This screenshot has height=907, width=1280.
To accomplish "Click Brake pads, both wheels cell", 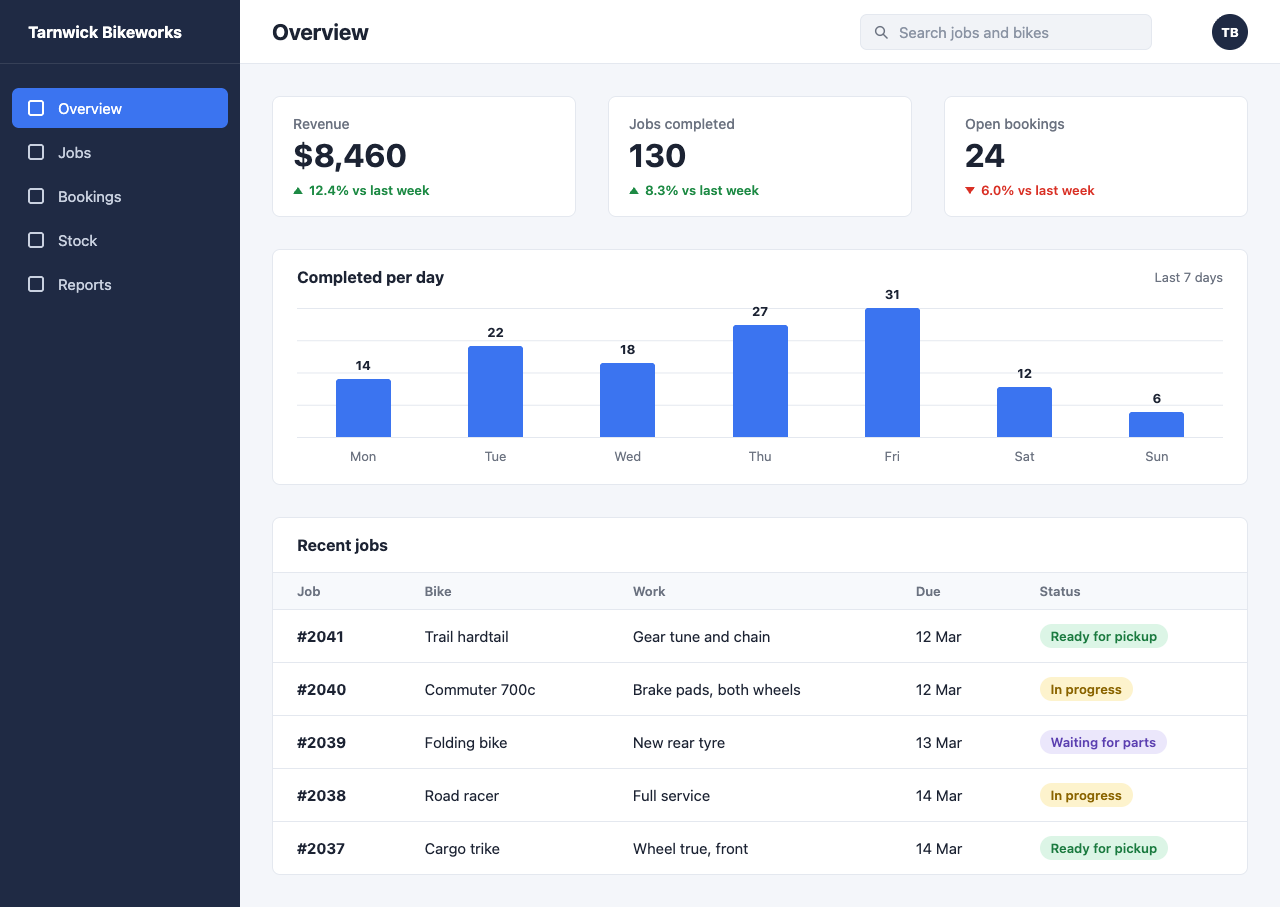I will tap(717, 690).
